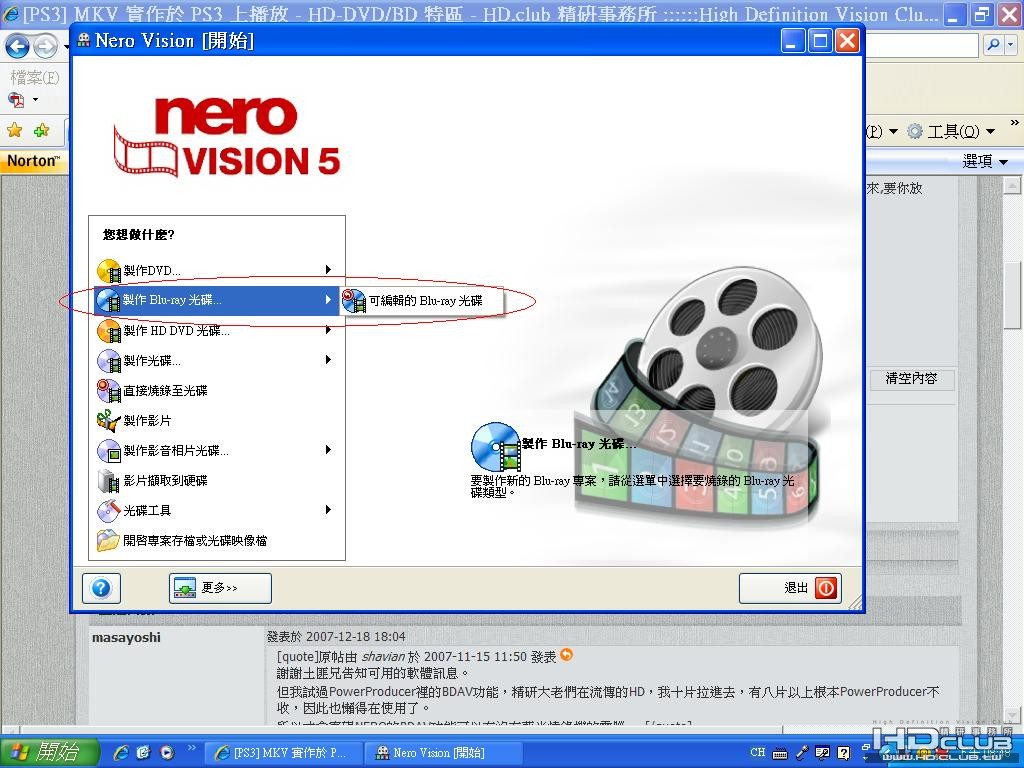Image resolution: width=1024 pixels, height=768 pixels.
Task: Click the 開啟專案存檔或光碟映像檔 folder icon
Action: 109,541
